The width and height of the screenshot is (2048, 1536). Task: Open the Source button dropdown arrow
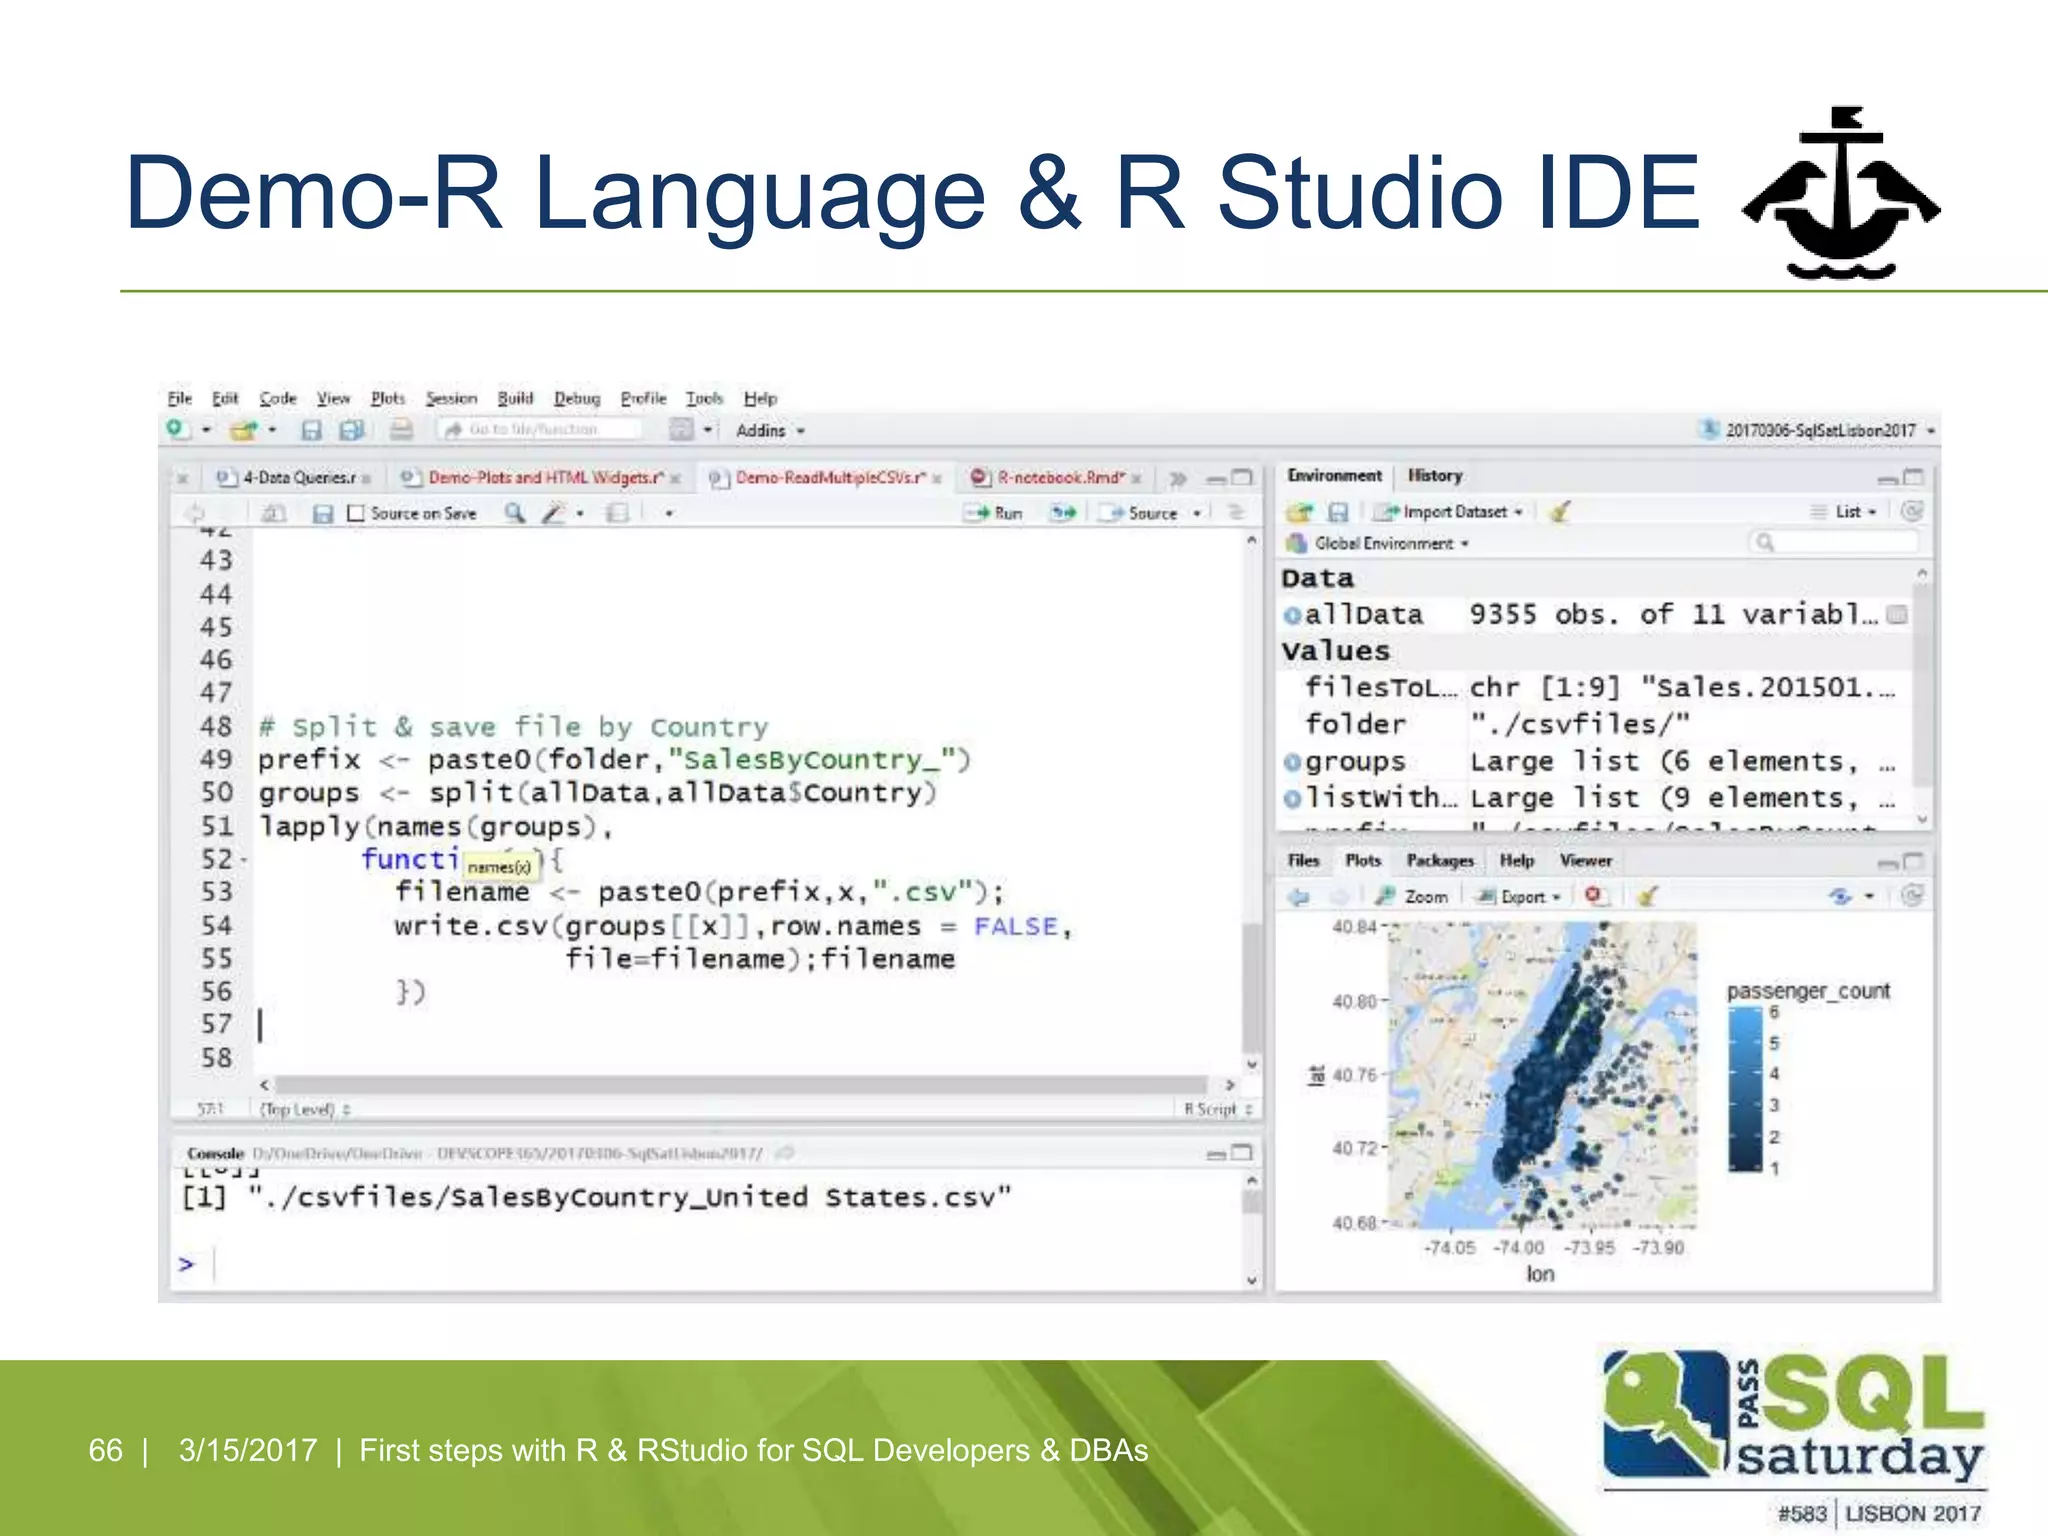[x=1197, y=513]
